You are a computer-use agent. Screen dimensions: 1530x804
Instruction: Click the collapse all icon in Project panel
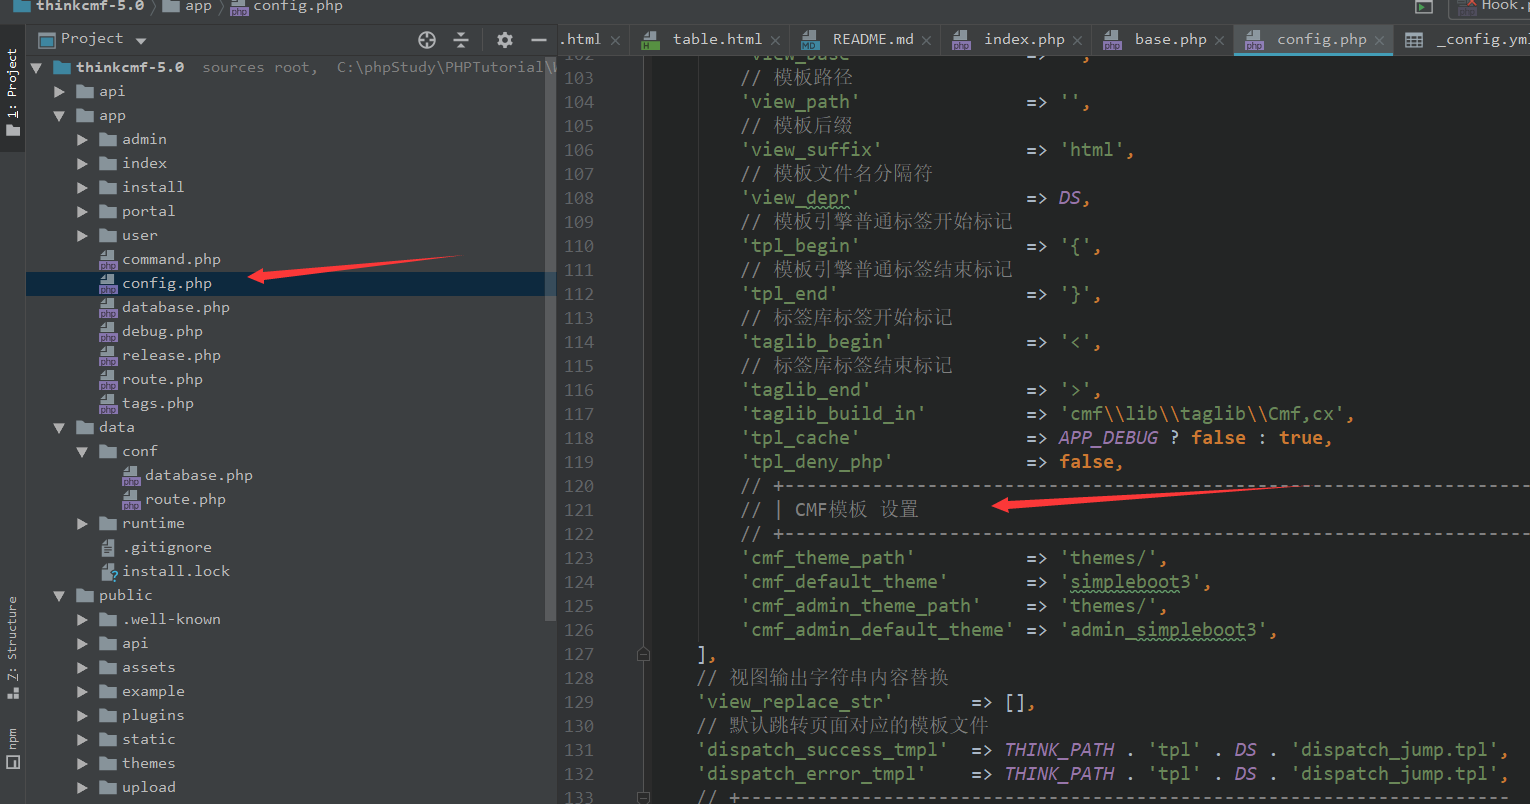[461, 40]
